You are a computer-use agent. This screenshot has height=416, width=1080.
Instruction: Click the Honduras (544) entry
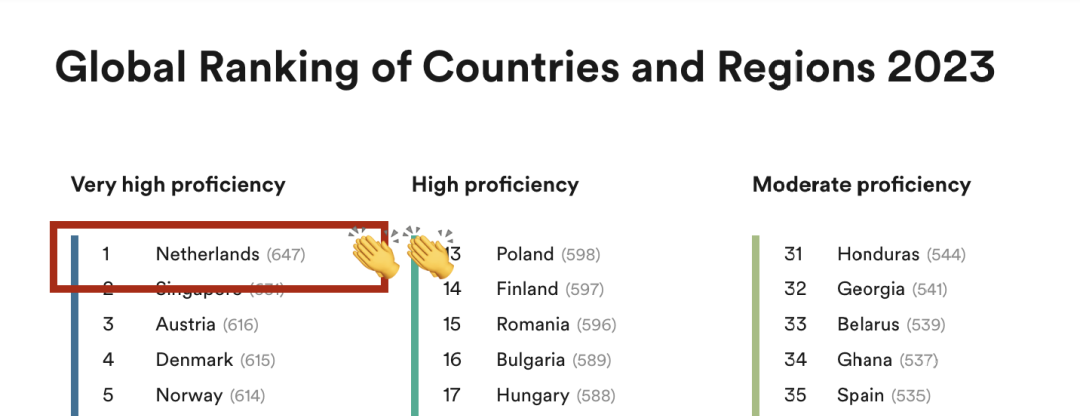902,254
